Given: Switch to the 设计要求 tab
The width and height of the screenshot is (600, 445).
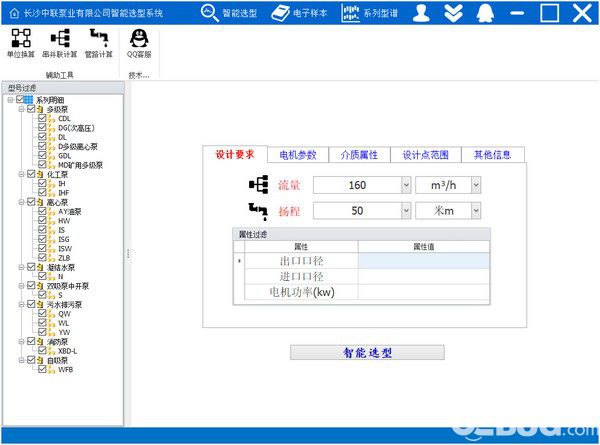Looking at the screenshot, I should click(x=235, y=155).
